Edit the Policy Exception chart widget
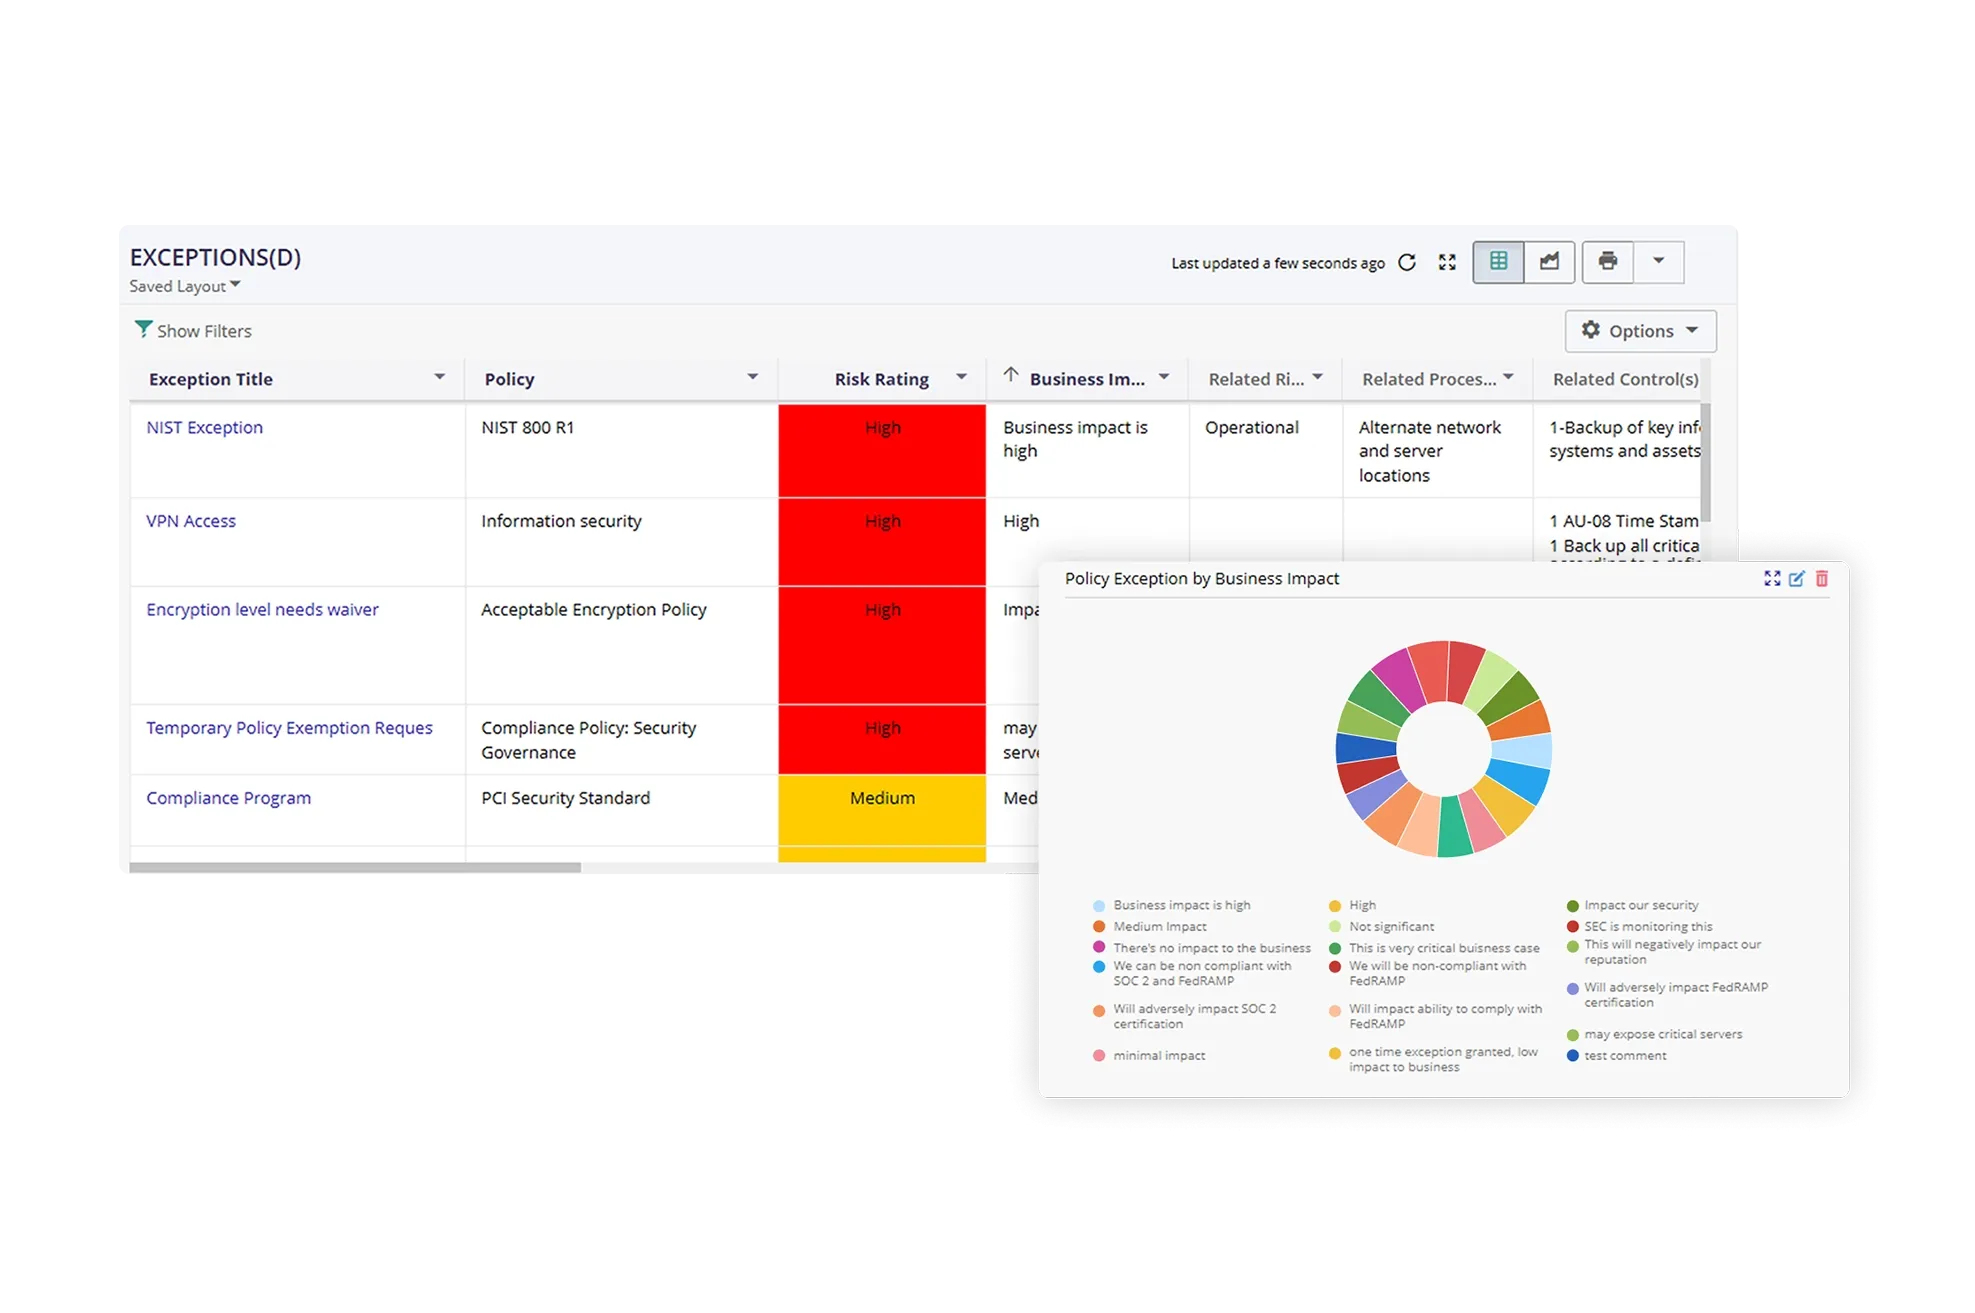 click(x=1797, y=578)
